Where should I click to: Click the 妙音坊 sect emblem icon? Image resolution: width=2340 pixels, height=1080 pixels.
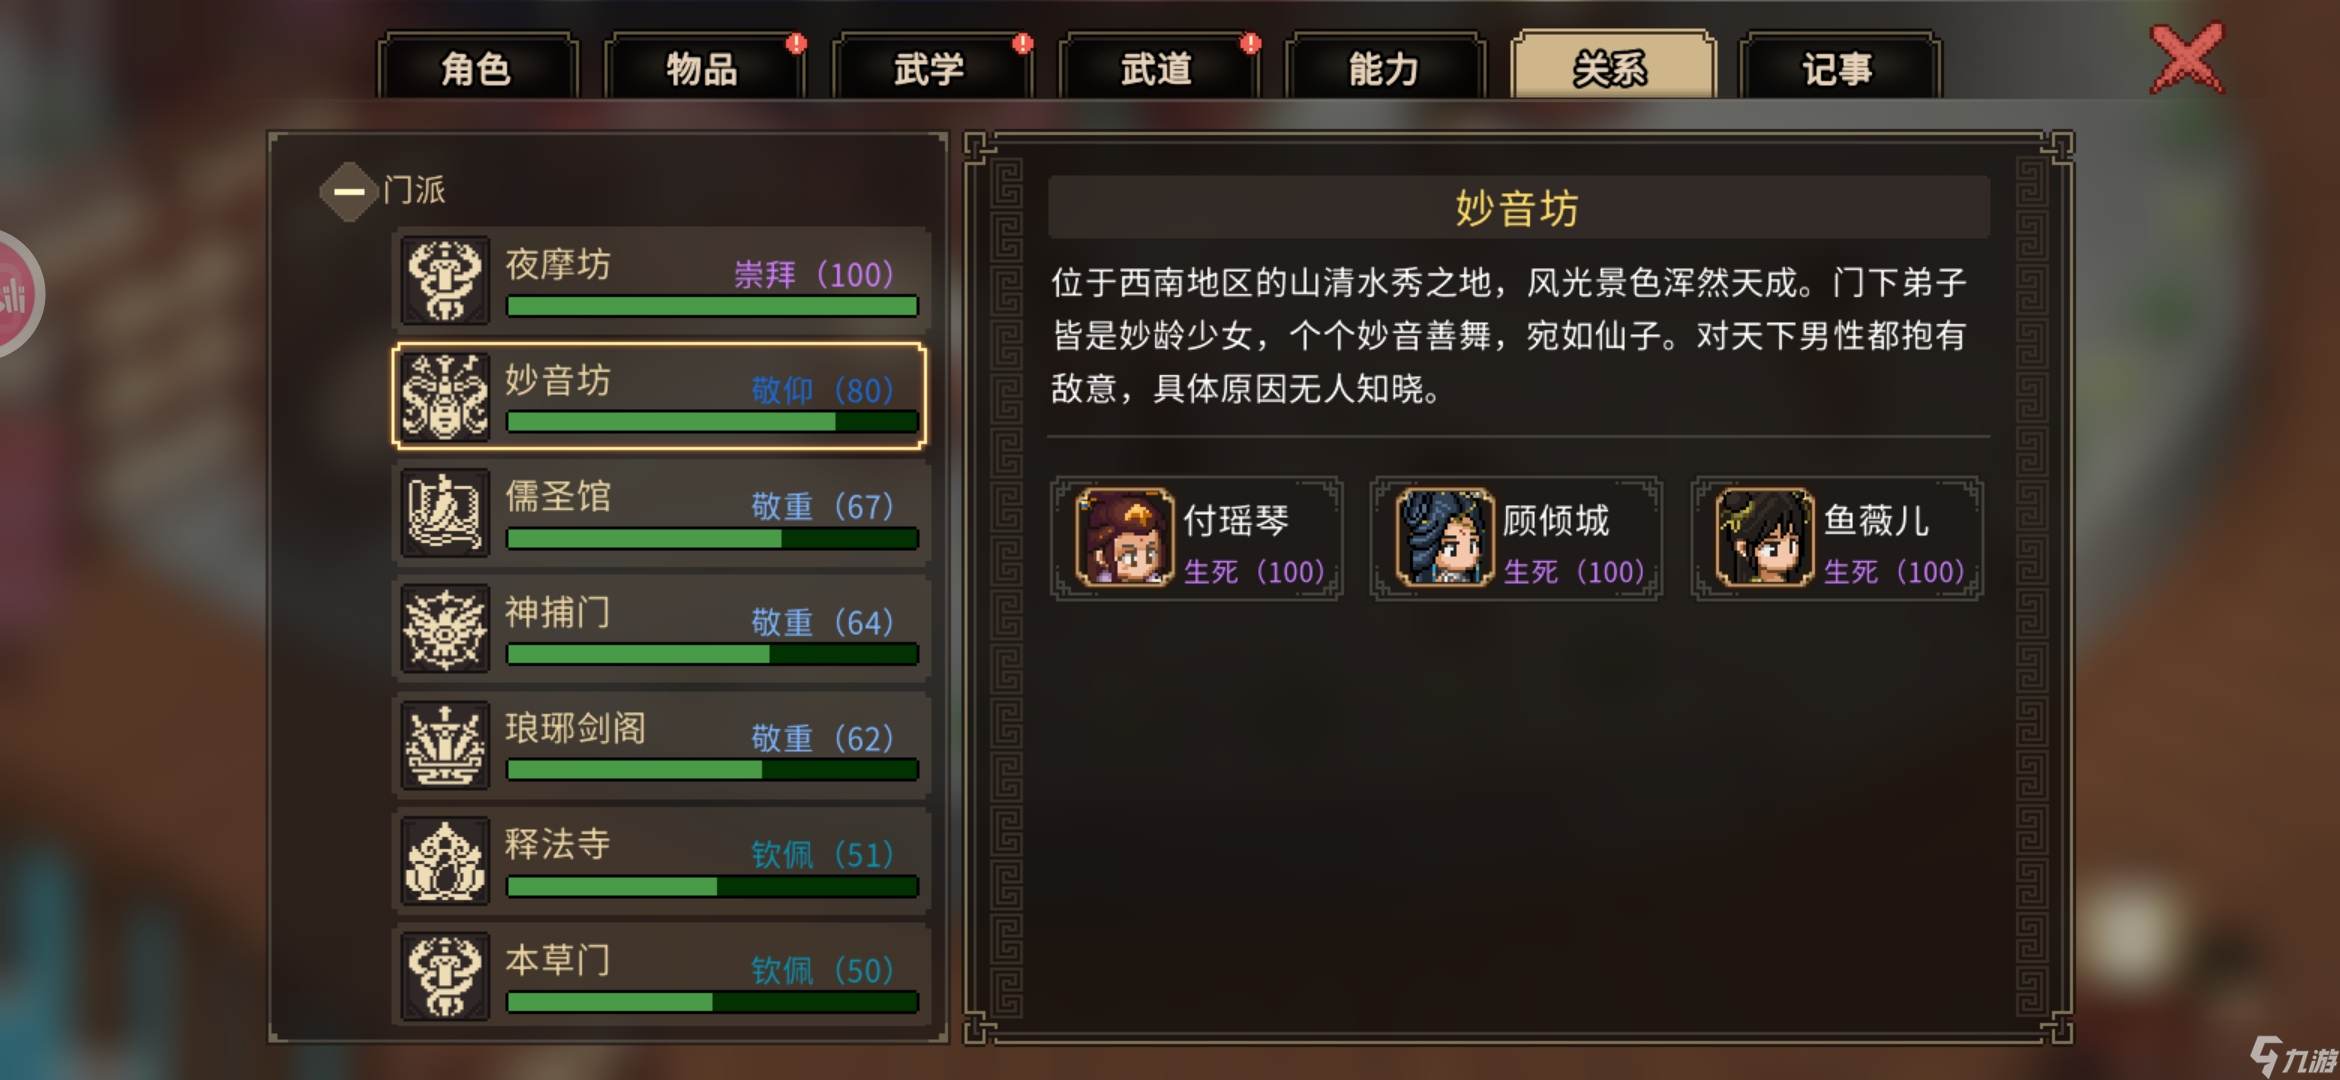445,396
